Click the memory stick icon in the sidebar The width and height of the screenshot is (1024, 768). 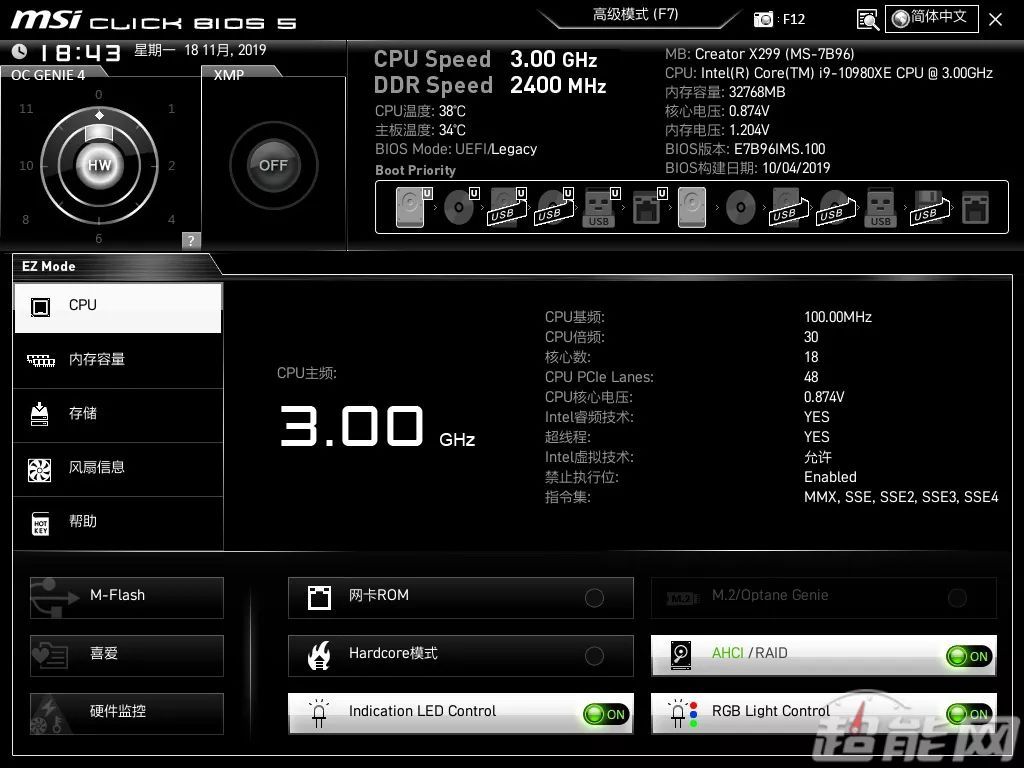point(40,360)
